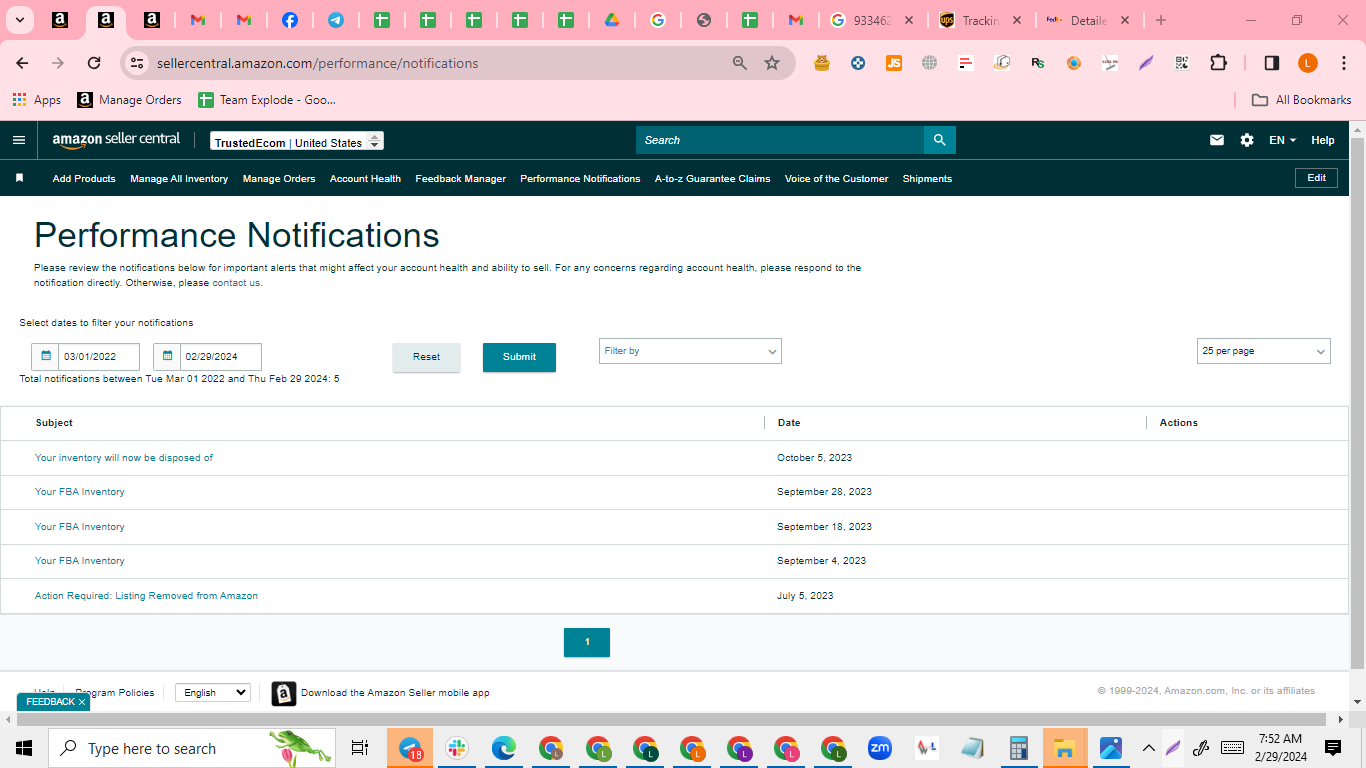Click the calendar icon beside the 03/01/2022 date
This screenshot has width=1366, height=768.
(45, 356)
